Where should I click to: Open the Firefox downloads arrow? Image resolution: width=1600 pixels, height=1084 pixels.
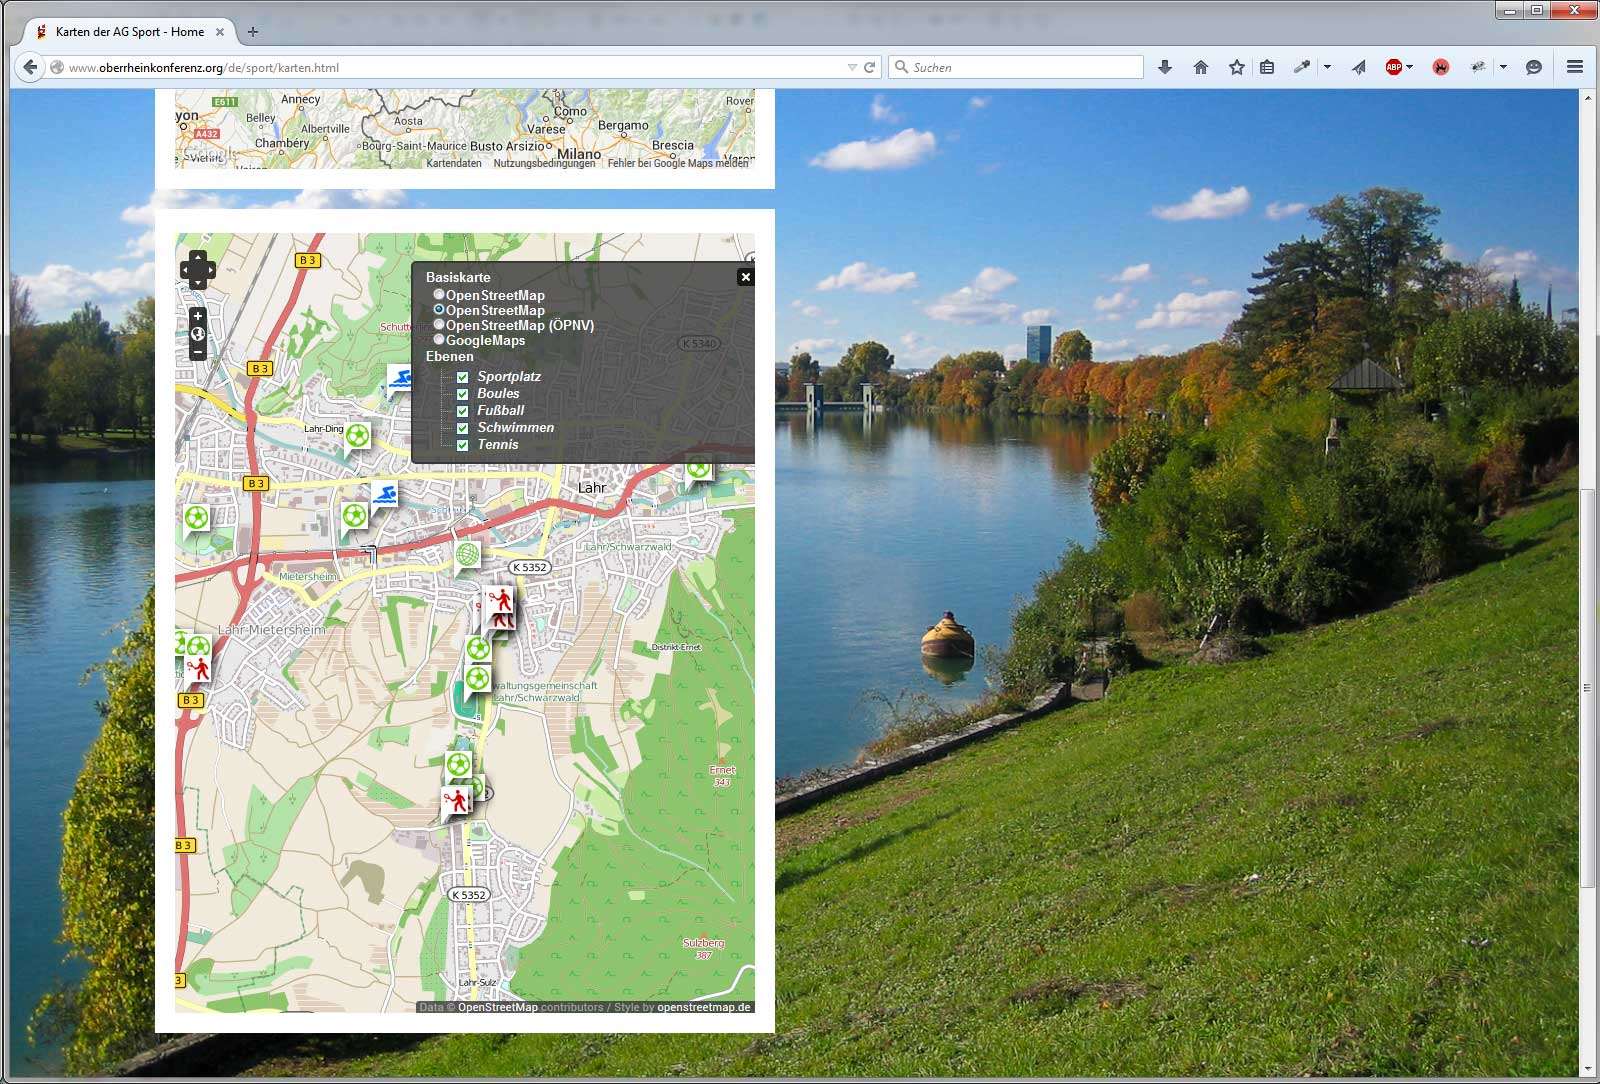click(1165, 67)
